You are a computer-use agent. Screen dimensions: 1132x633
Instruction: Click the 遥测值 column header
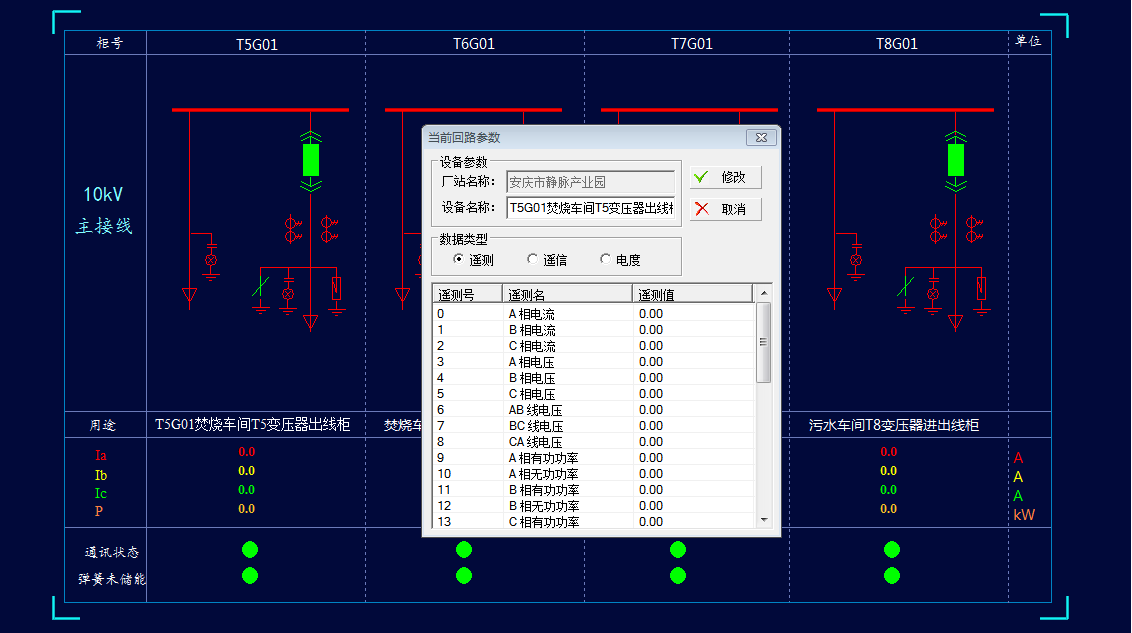tap(693, 294)
